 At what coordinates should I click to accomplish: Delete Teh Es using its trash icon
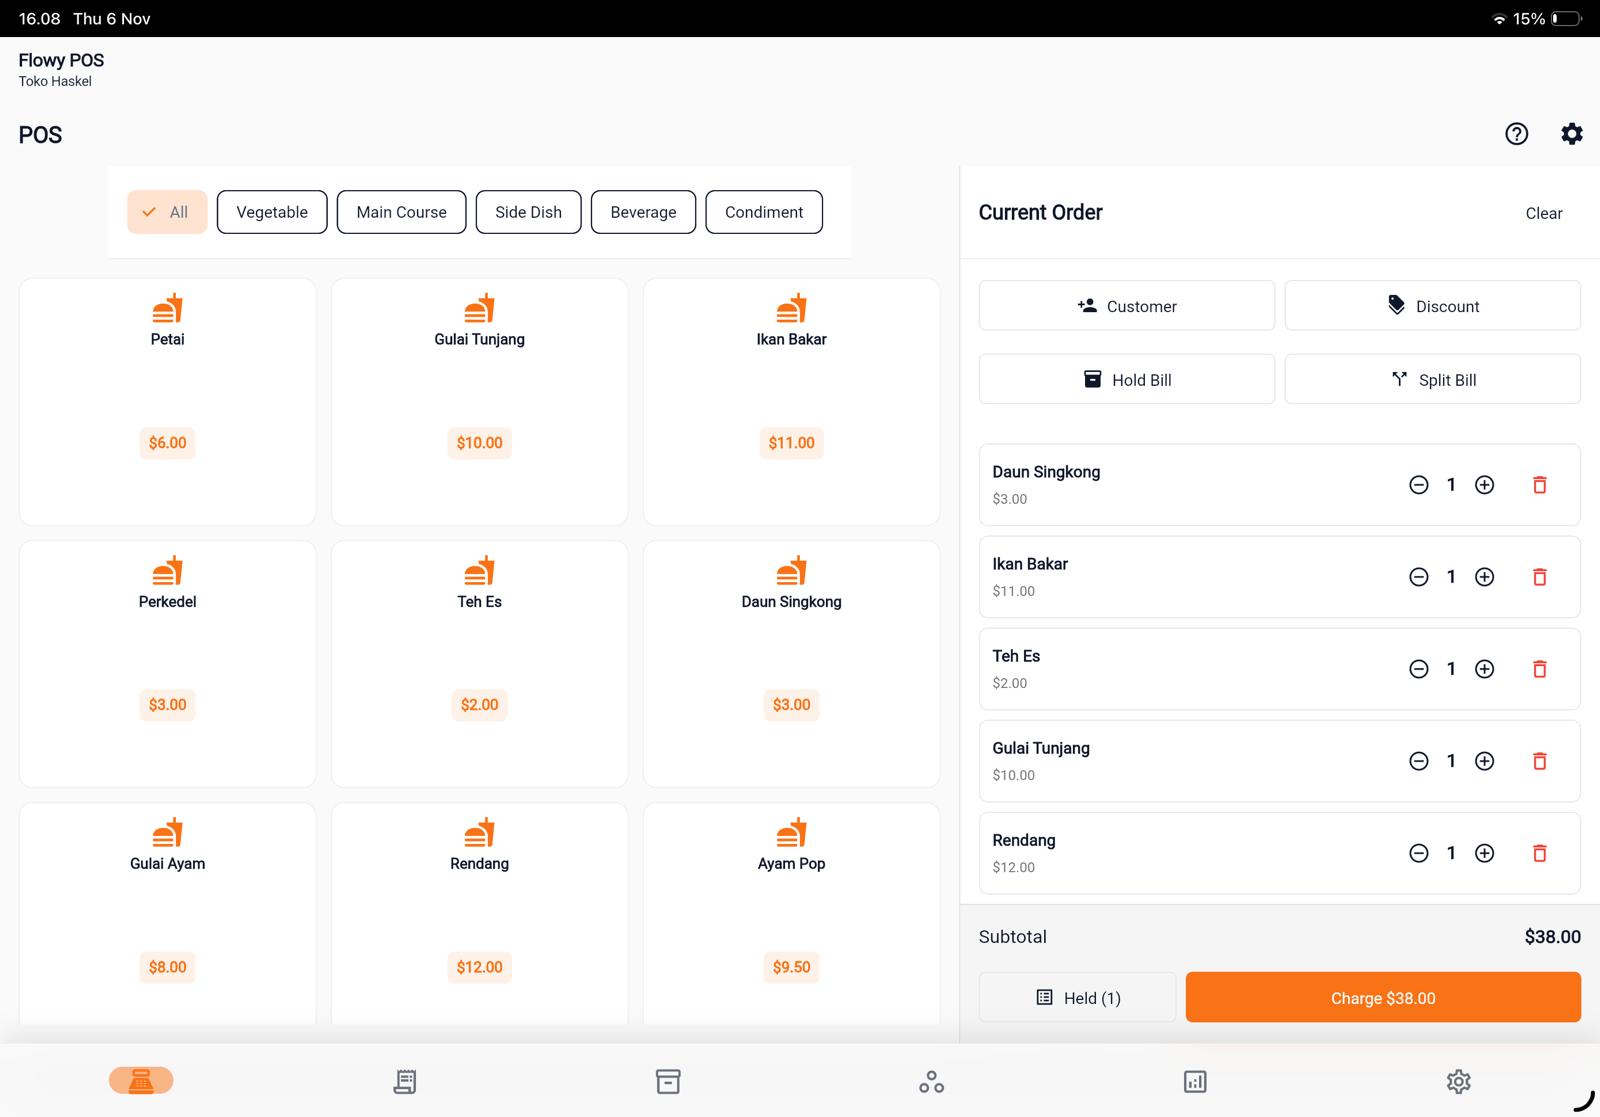pyautogui.click(x=1539, y=669)
